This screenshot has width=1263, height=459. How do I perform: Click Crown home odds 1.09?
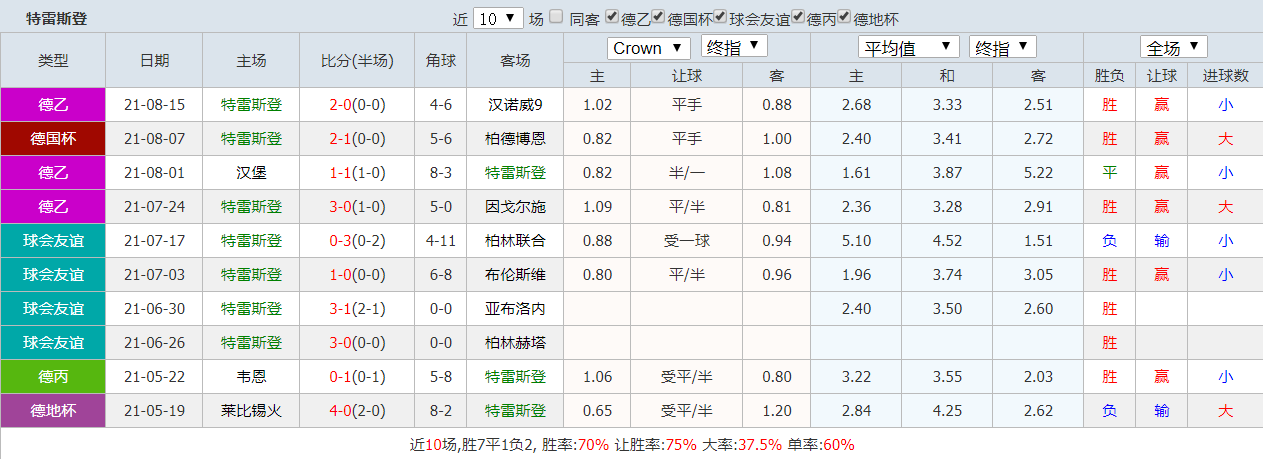click(x=597, y=206)
